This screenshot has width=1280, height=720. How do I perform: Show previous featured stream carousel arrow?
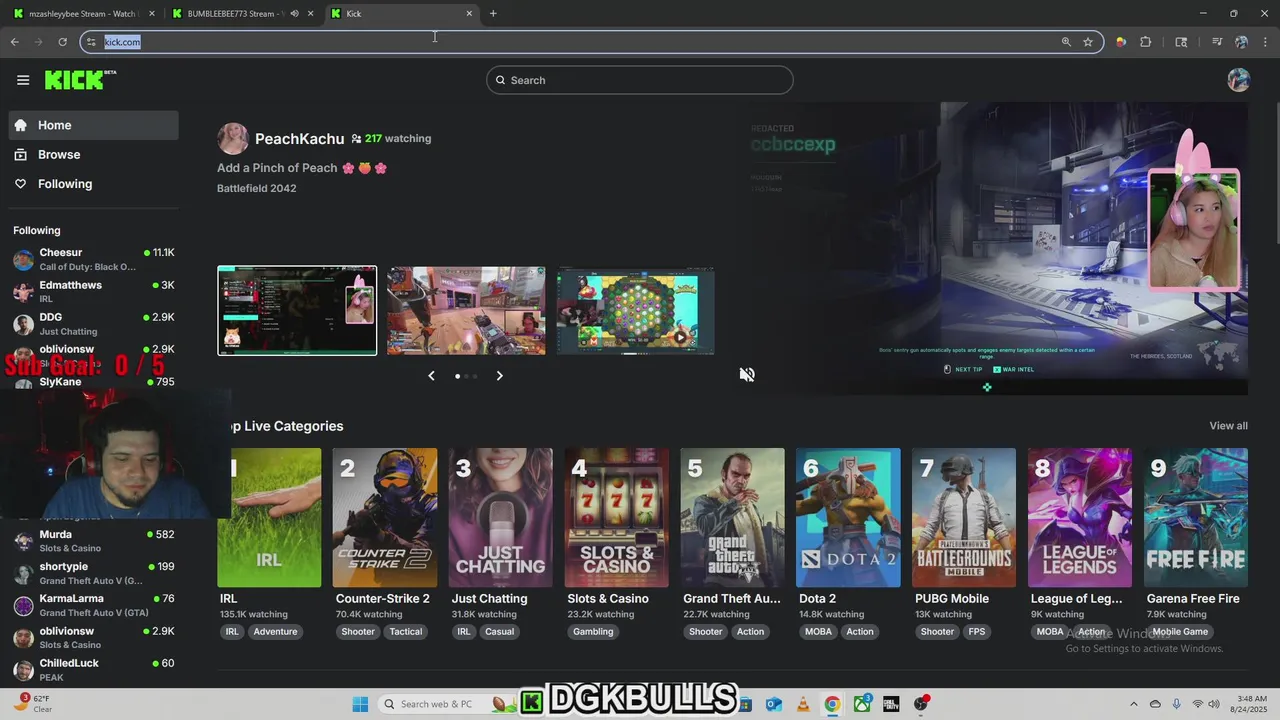431,376
